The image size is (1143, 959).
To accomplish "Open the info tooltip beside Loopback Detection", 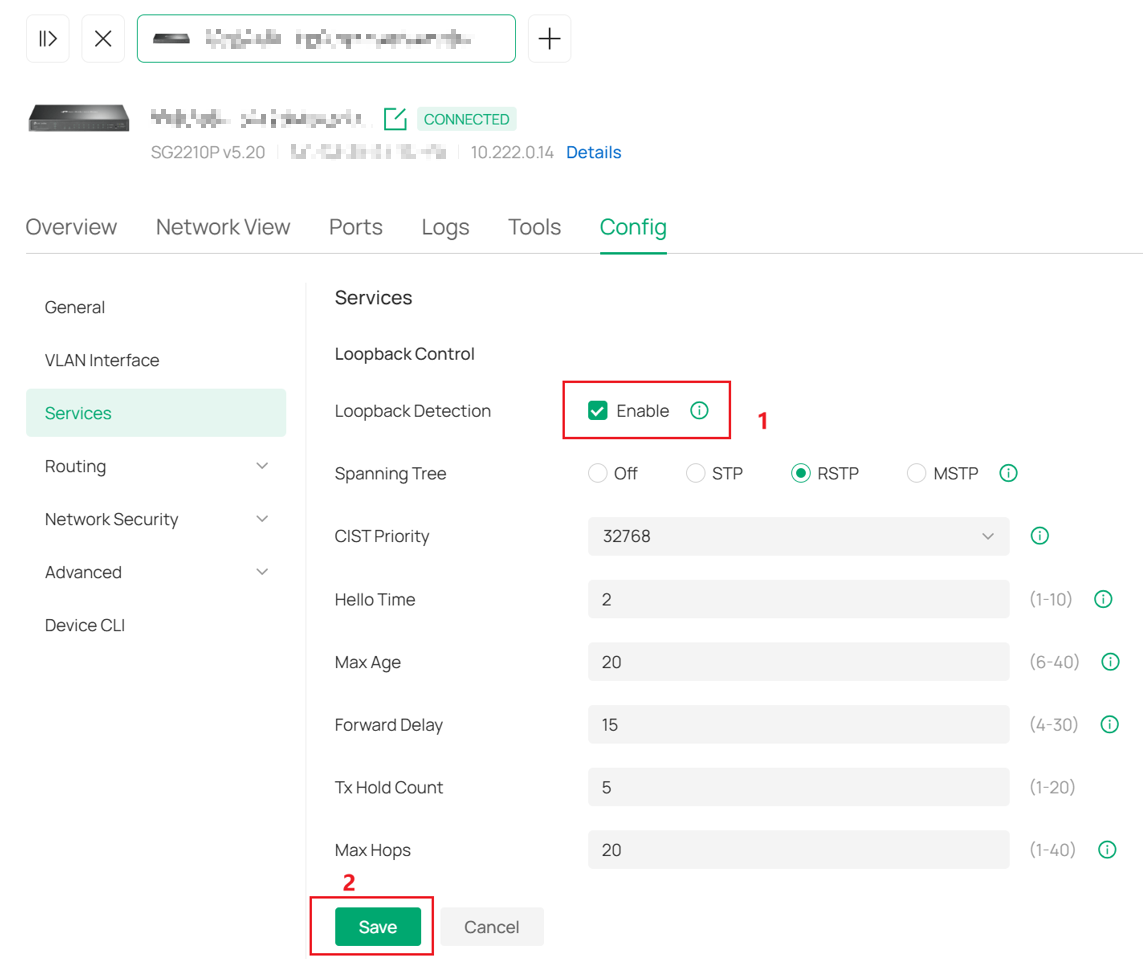I will (x=700, y=410).
